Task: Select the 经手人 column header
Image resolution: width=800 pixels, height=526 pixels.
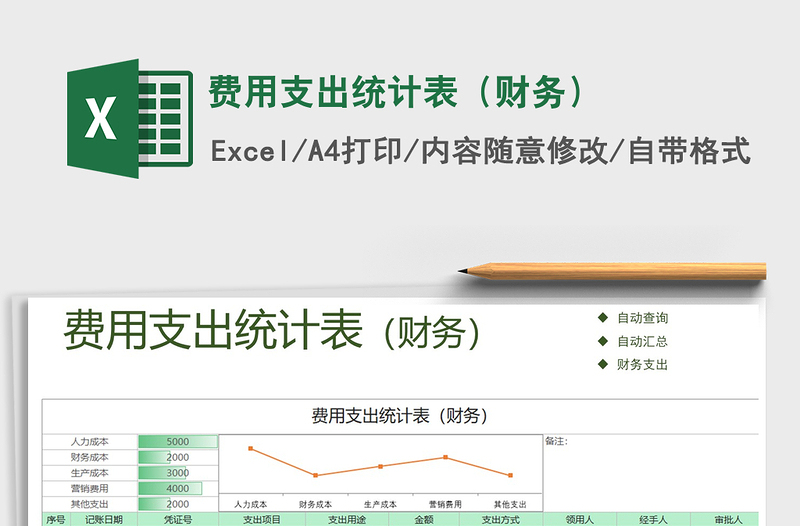Action: (x=653, y=519)
